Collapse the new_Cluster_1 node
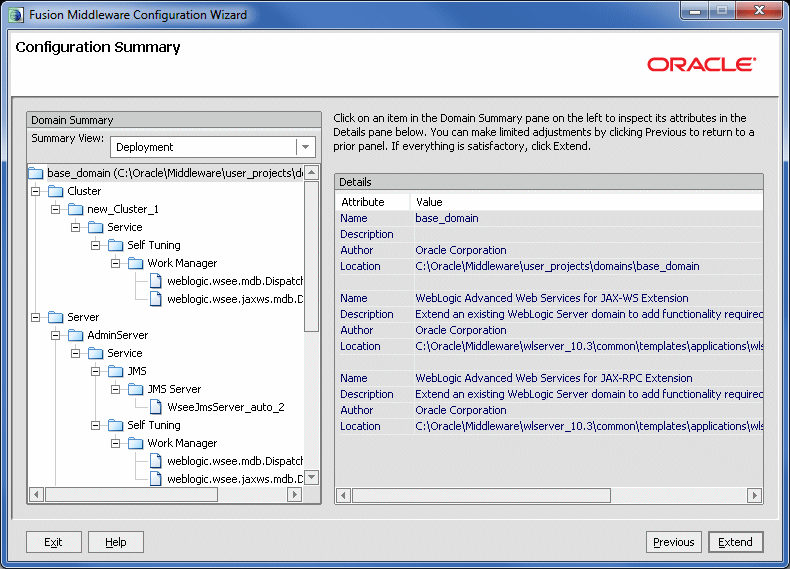The image size is (790, 569). point(55,209)
